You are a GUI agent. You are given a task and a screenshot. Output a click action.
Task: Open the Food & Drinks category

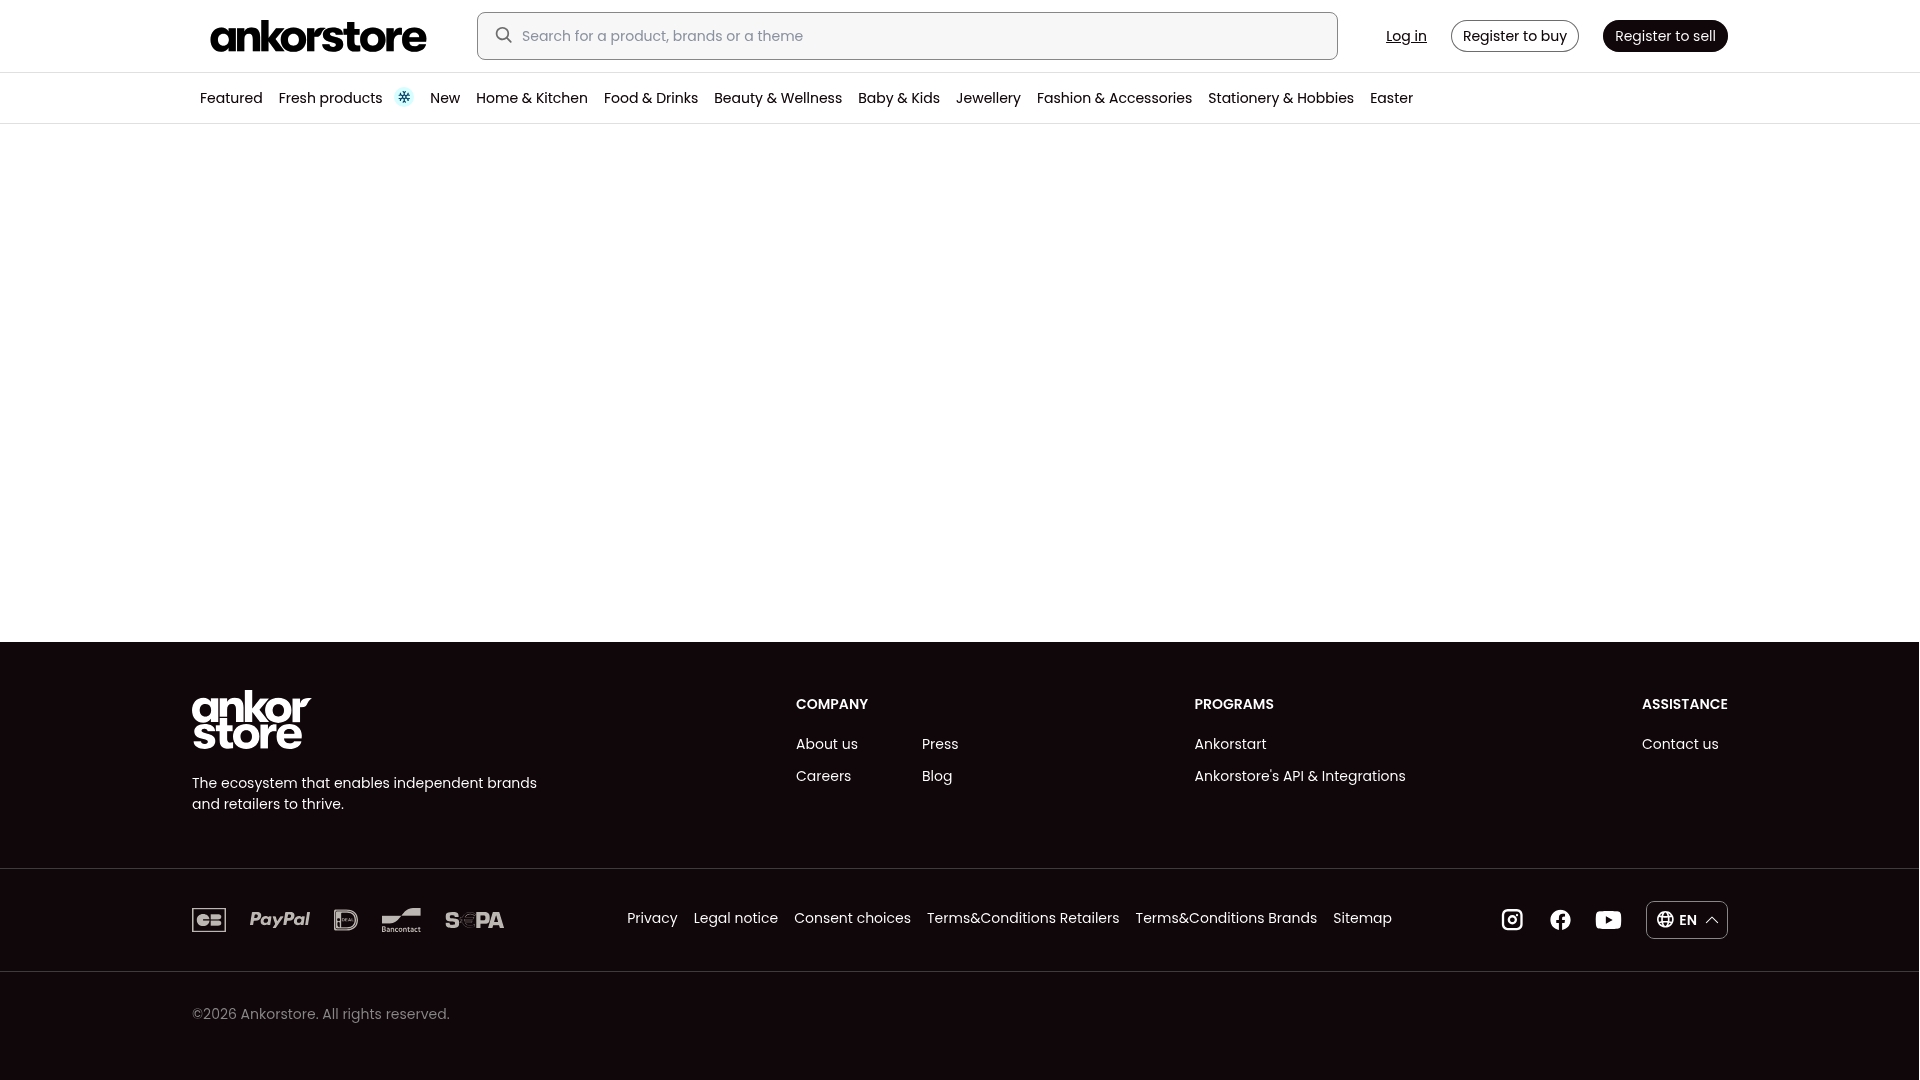tap(651, 98)
